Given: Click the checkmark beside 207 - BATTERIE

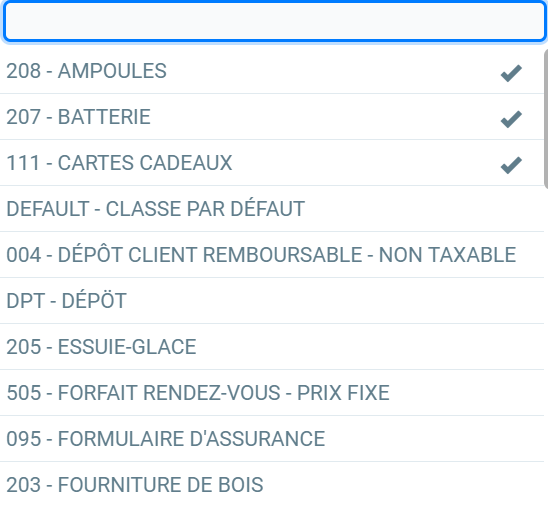Looking at the screenshot, I should 511,119.
